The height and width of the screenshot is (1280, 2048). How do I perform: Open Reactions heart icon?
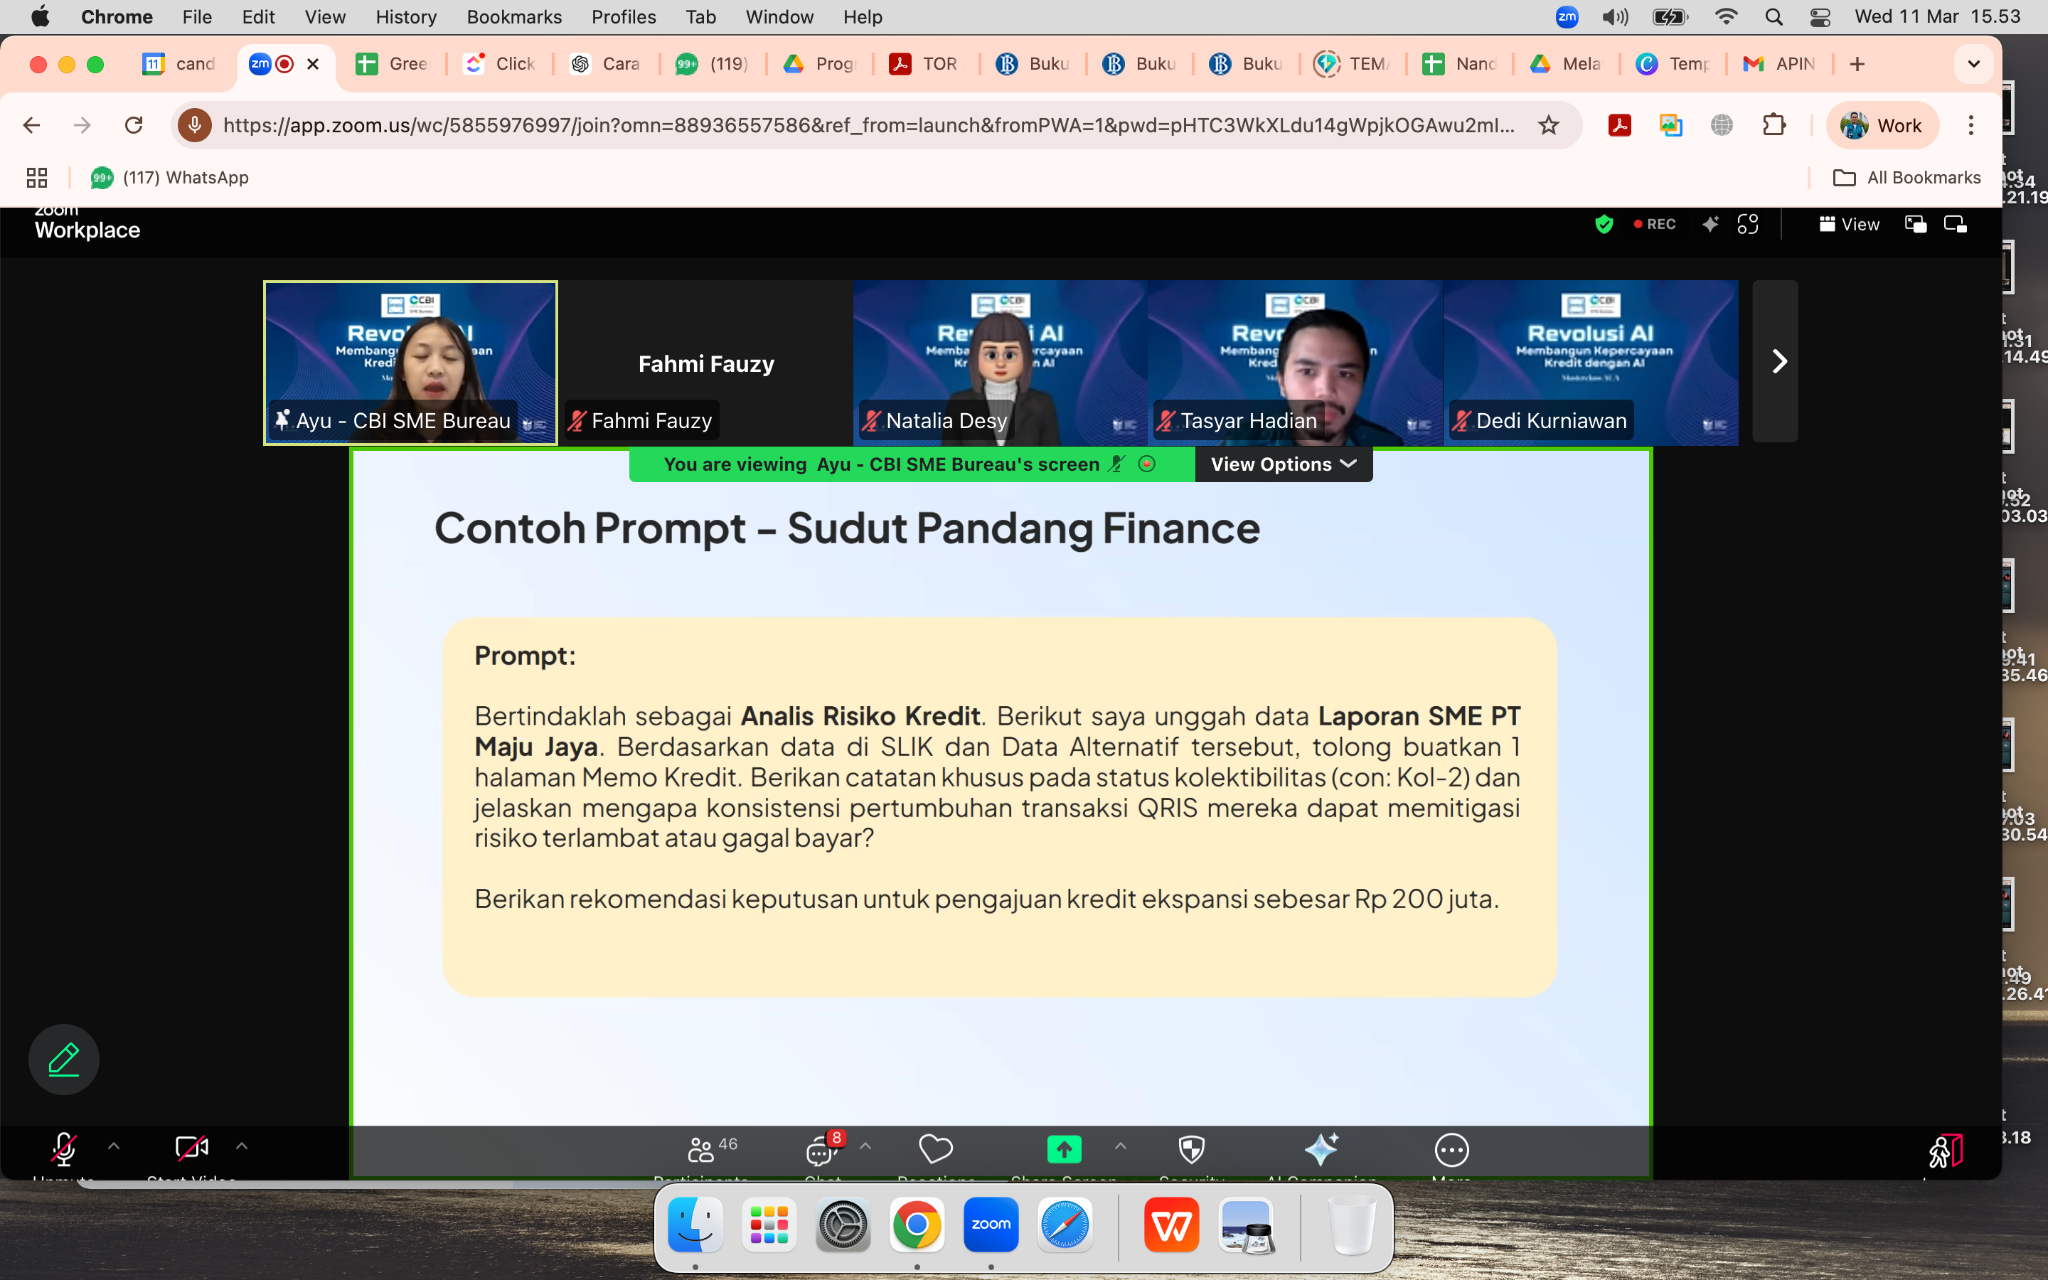click(x=935, y=1150)
